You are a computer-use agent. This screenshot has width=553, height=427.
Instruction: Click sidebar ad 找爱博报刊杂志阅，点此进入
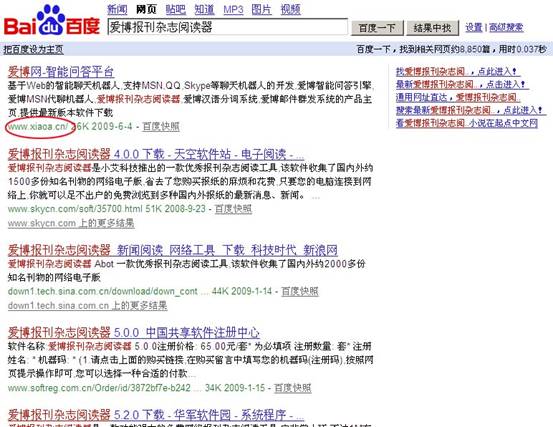click(457, 72)
